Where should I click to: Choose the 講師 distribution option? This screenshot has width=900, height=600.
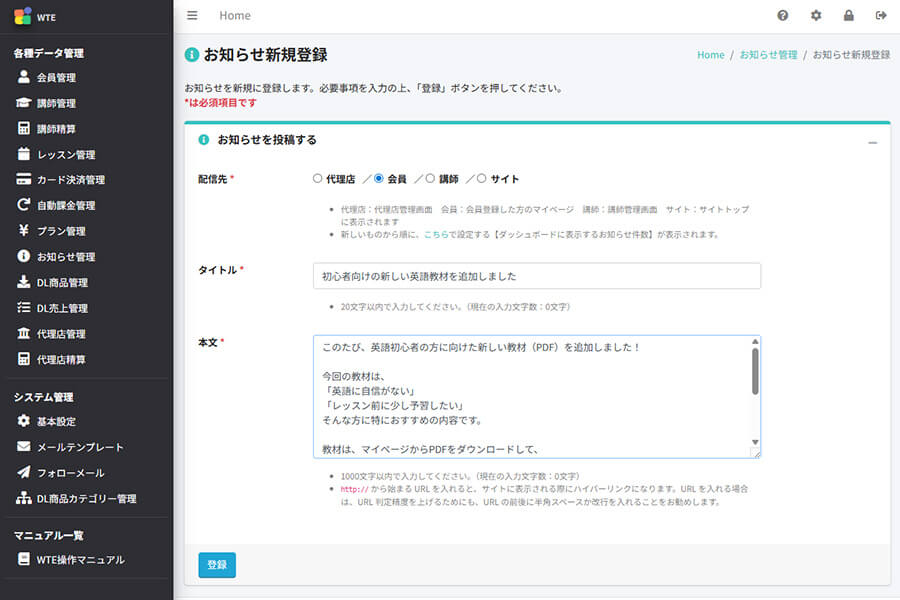(x=428, y=177)
